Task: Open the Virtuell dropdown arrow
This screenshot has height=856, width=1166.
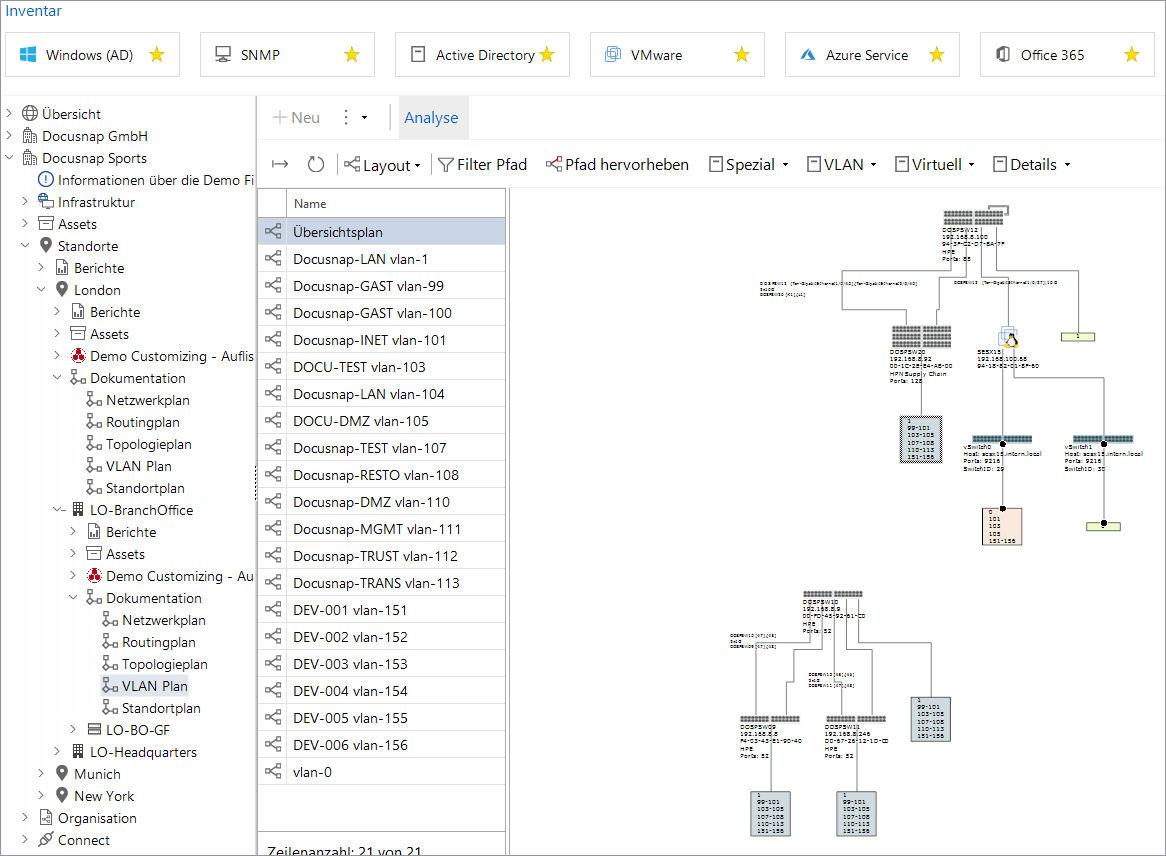Action: pos(971,165)
